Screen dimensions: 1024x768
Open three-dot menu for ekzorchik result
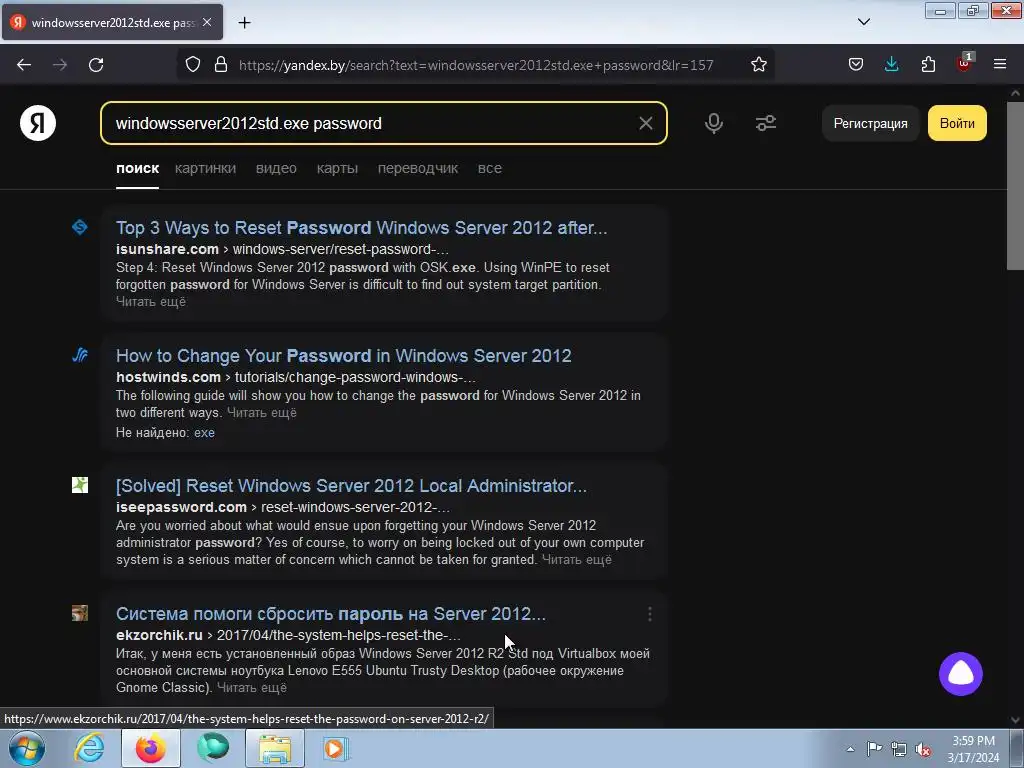click(649, 614)
